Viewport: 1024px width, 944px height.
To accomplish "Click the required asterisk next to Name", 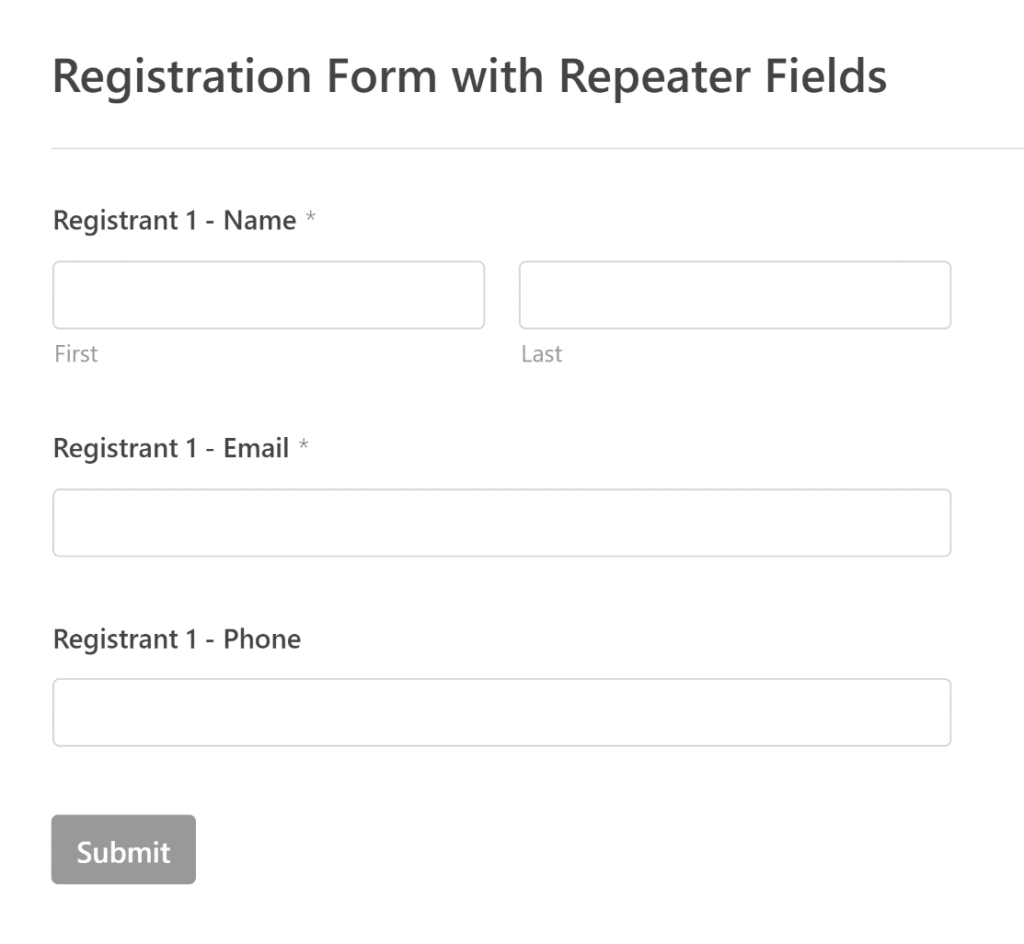I will [x=310, y=218].
